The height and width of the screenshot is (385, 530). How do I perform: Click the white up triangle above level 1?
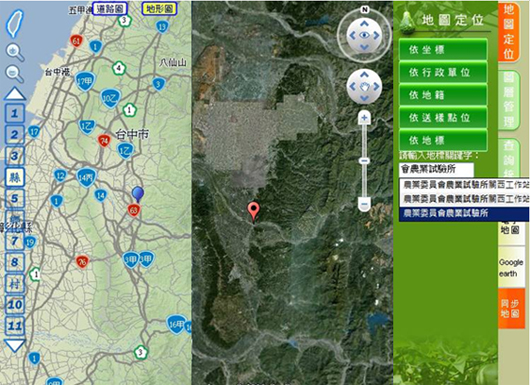pos(15,94)
